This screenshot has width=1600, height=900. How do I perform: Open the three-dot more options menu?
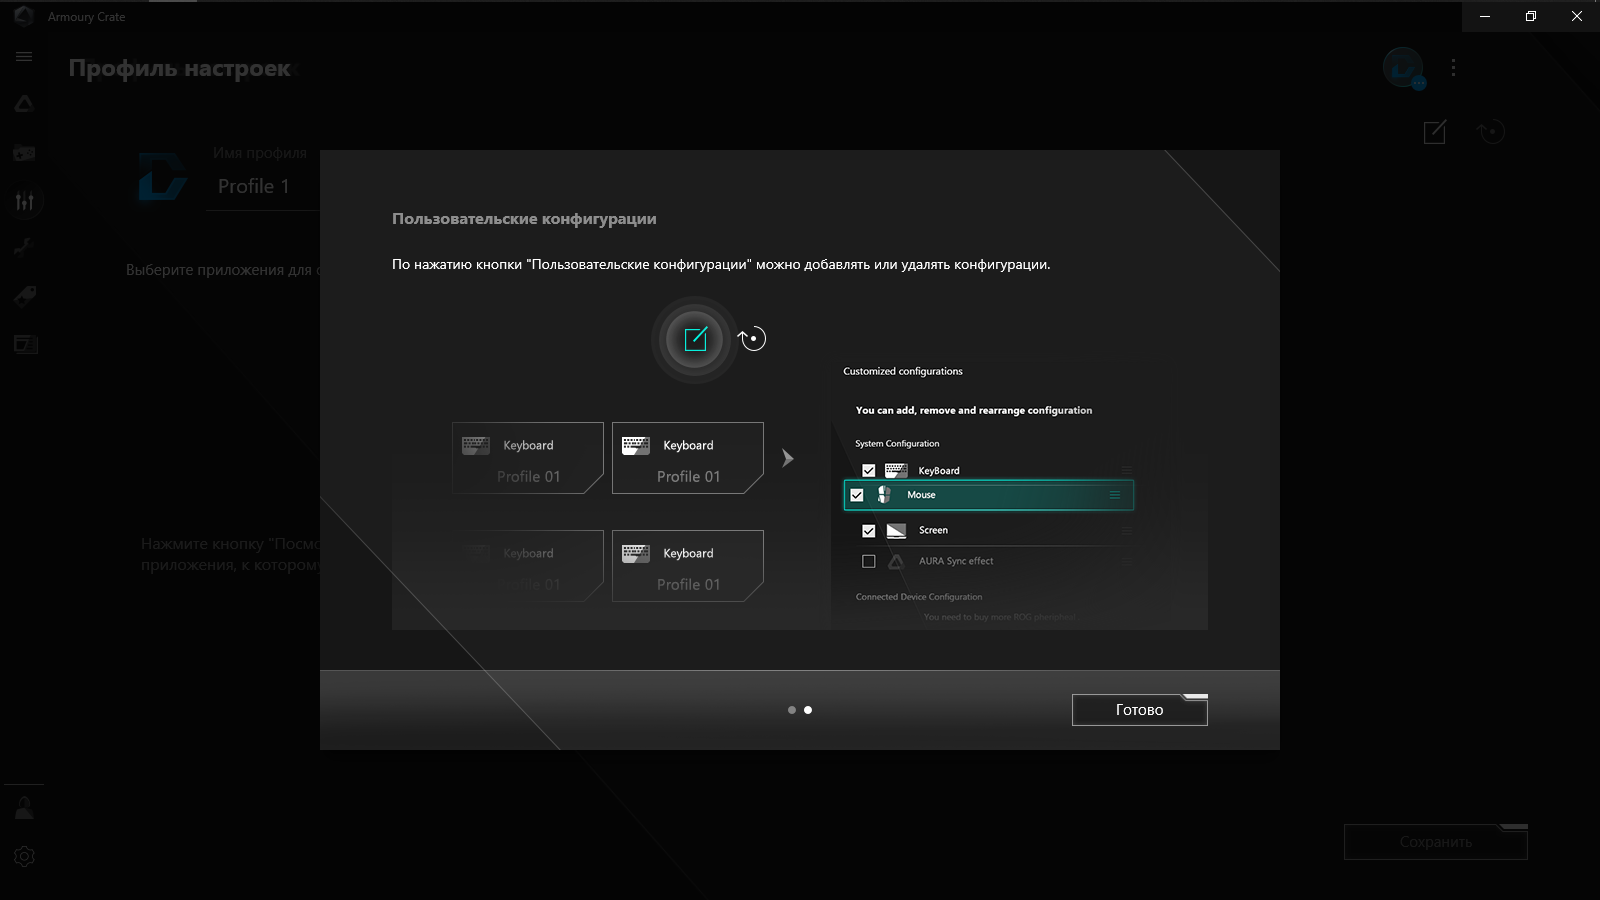(x=1453, y=68)
